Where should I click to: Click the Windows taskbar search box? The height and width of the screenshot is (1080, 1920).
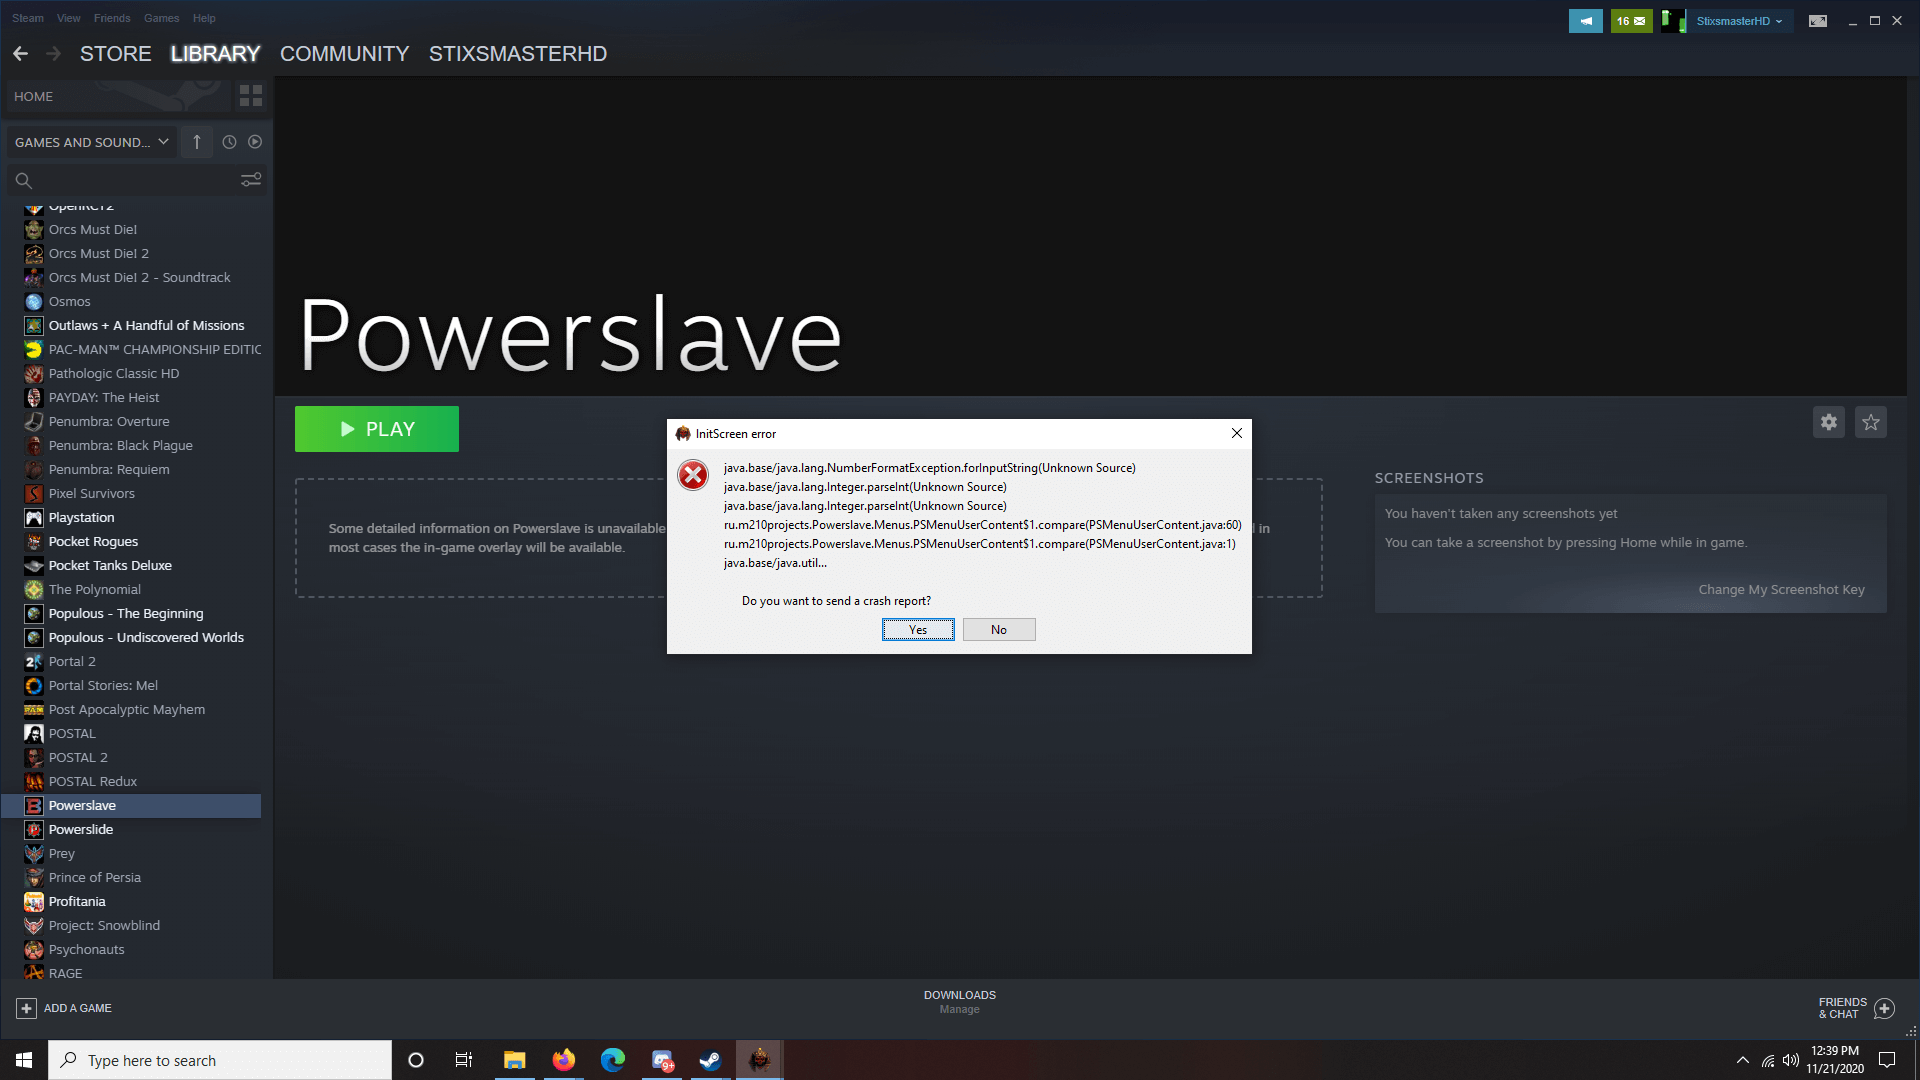click(x=220, y=1060)
